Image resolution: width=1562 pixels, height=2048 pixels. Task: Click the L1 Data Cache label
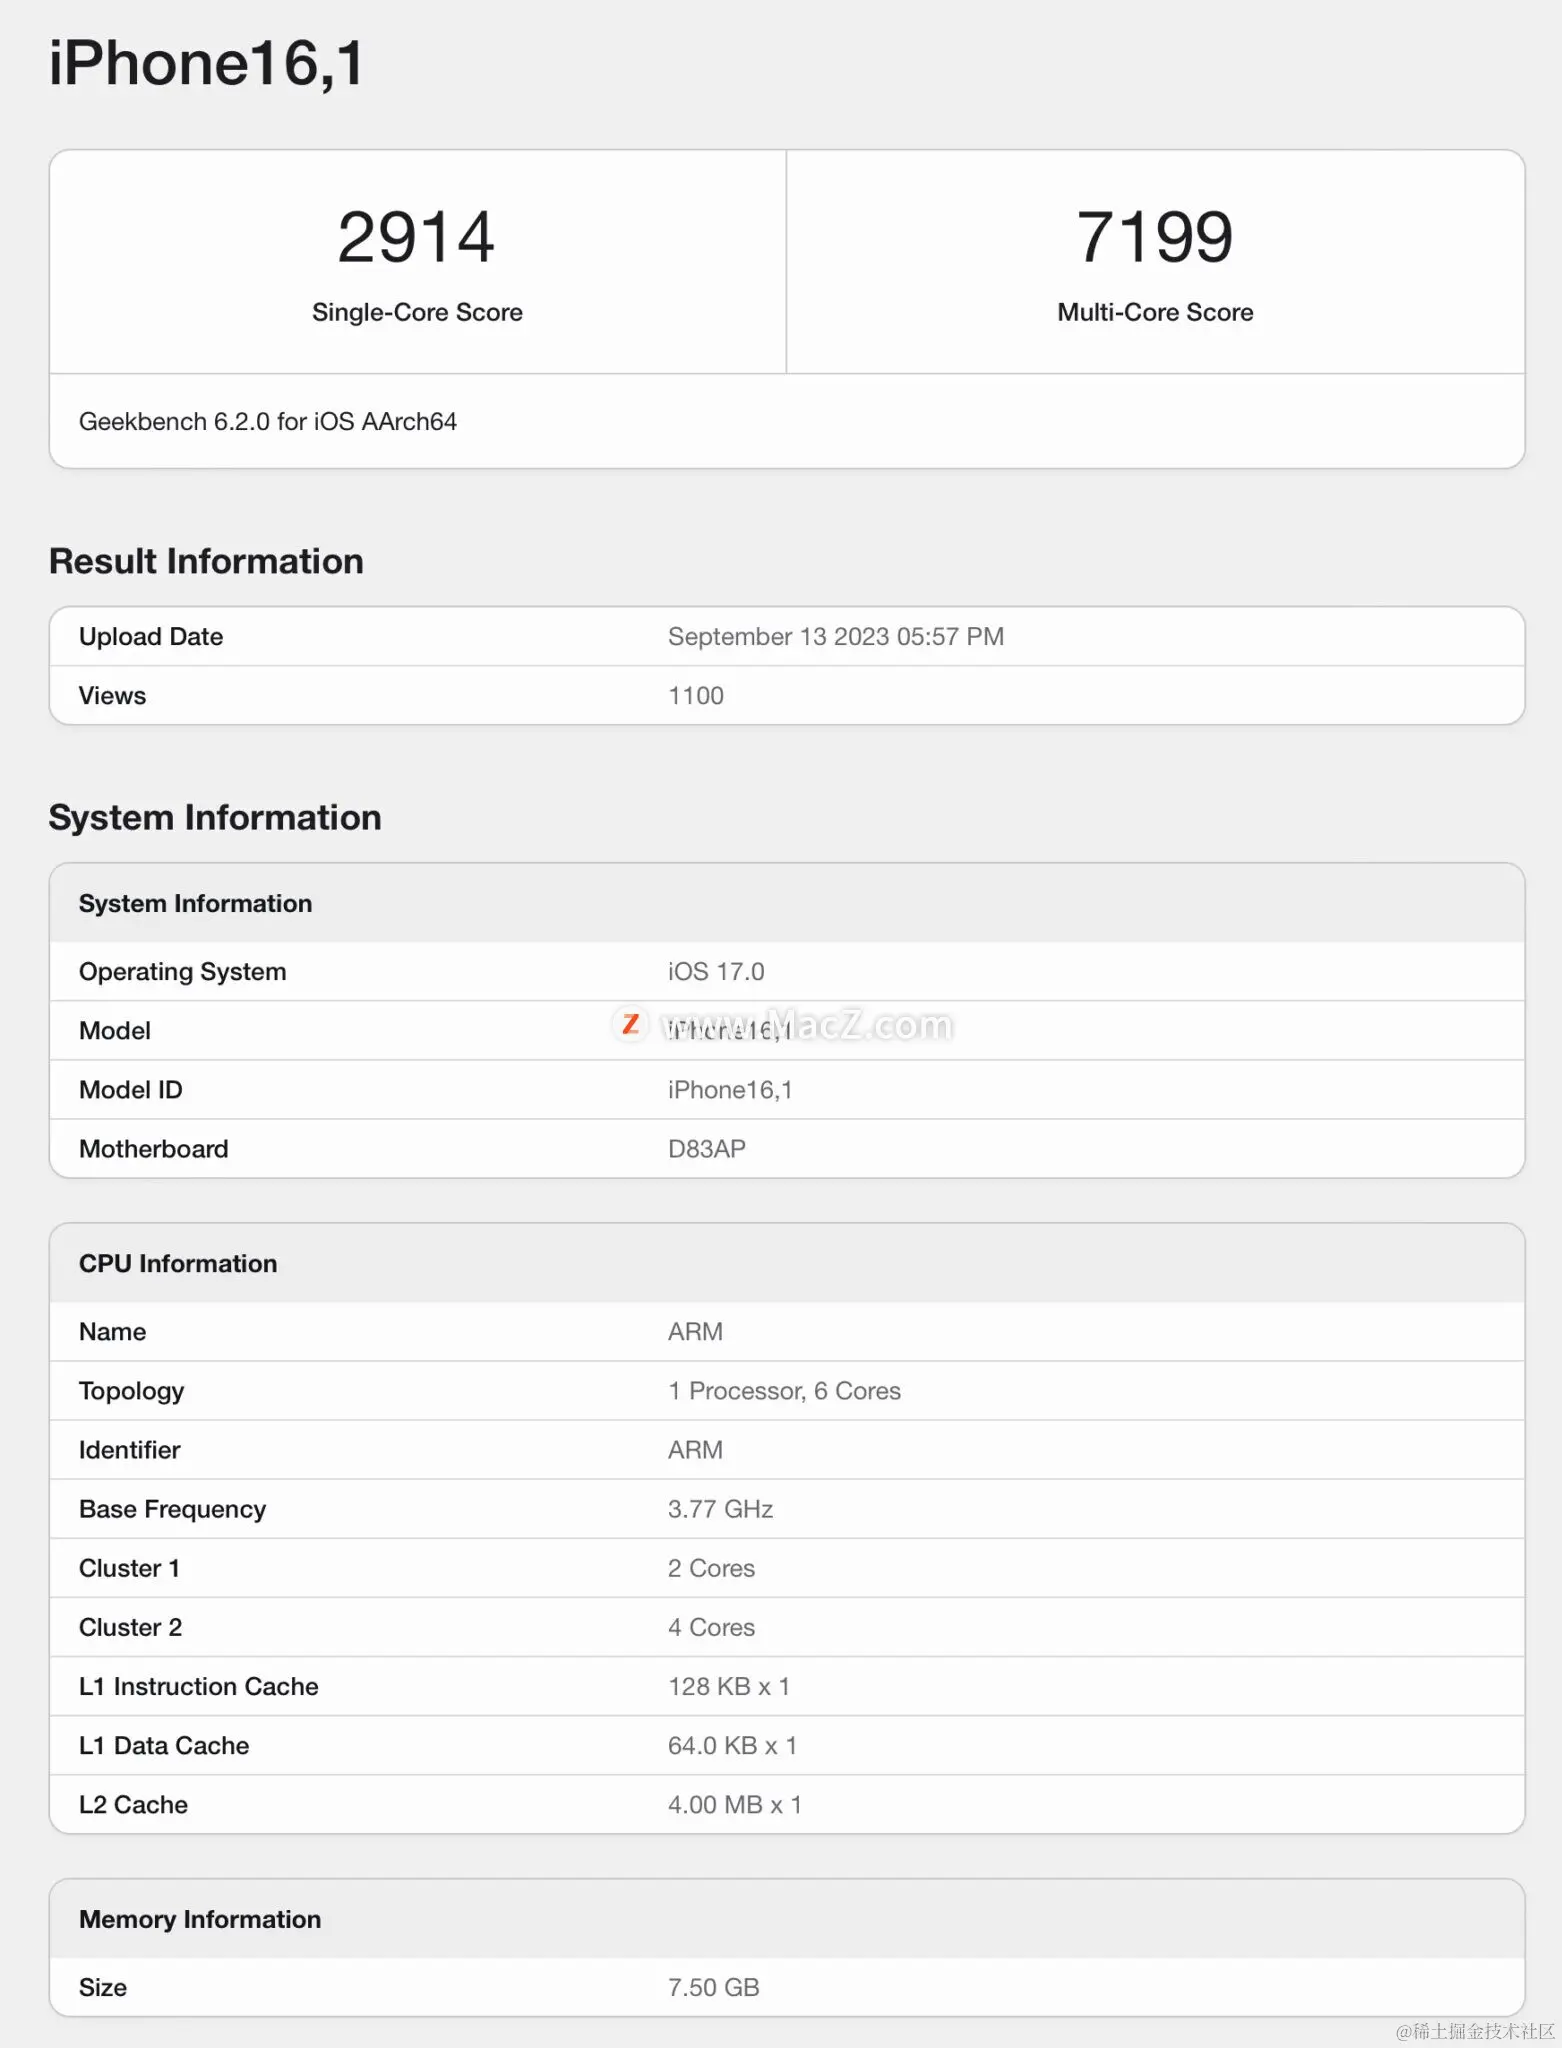click(164, 1745)
